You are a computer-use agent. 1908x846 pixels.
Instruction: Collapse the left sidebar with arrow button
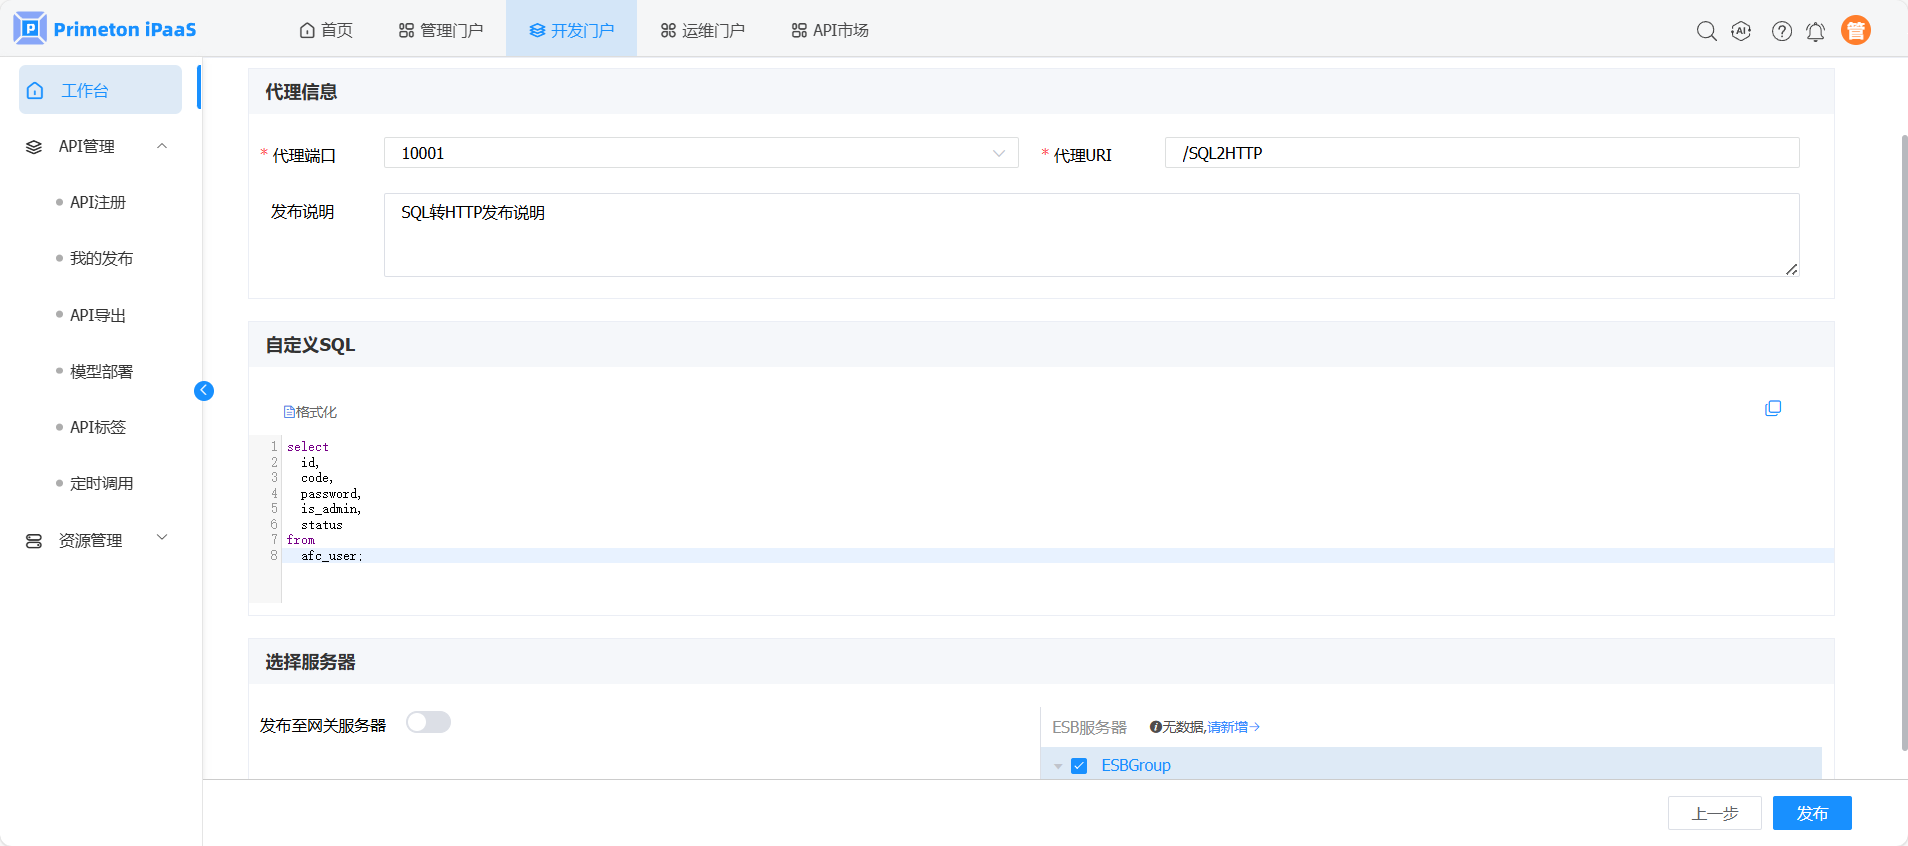coord(204,391)
